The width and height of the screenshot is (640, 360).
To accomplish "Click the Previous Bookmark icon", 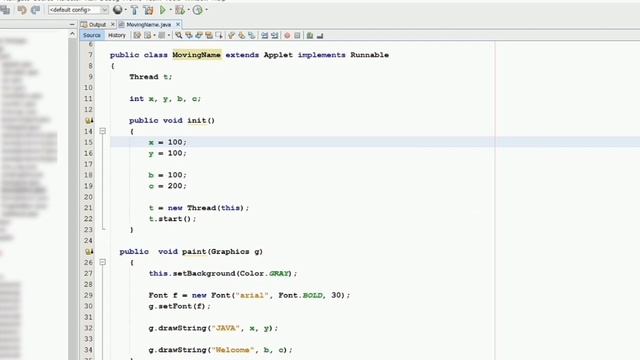I will [231, 36].
